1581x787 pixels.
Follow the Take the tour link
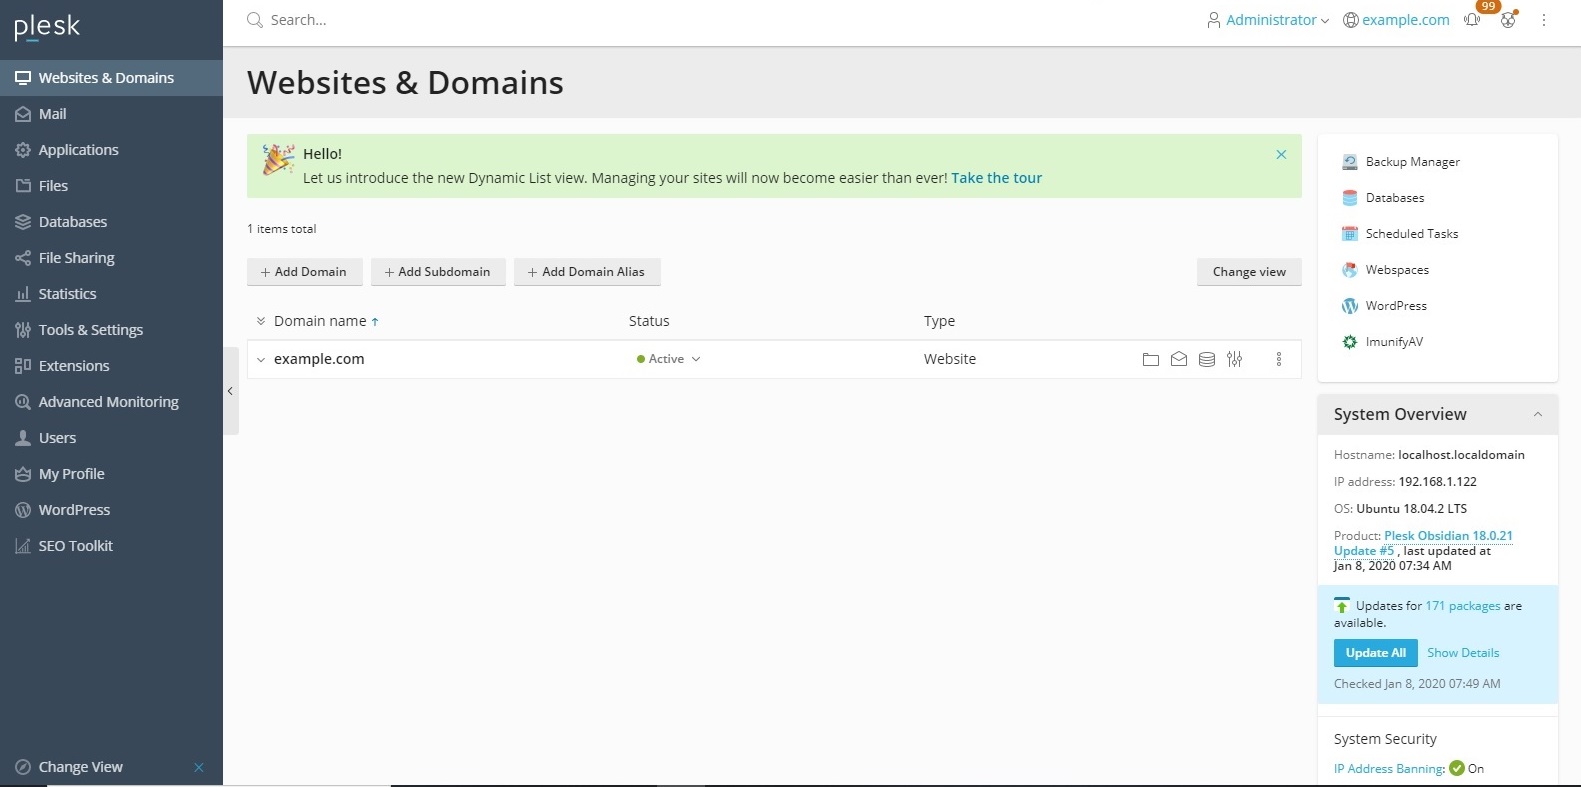996,178
